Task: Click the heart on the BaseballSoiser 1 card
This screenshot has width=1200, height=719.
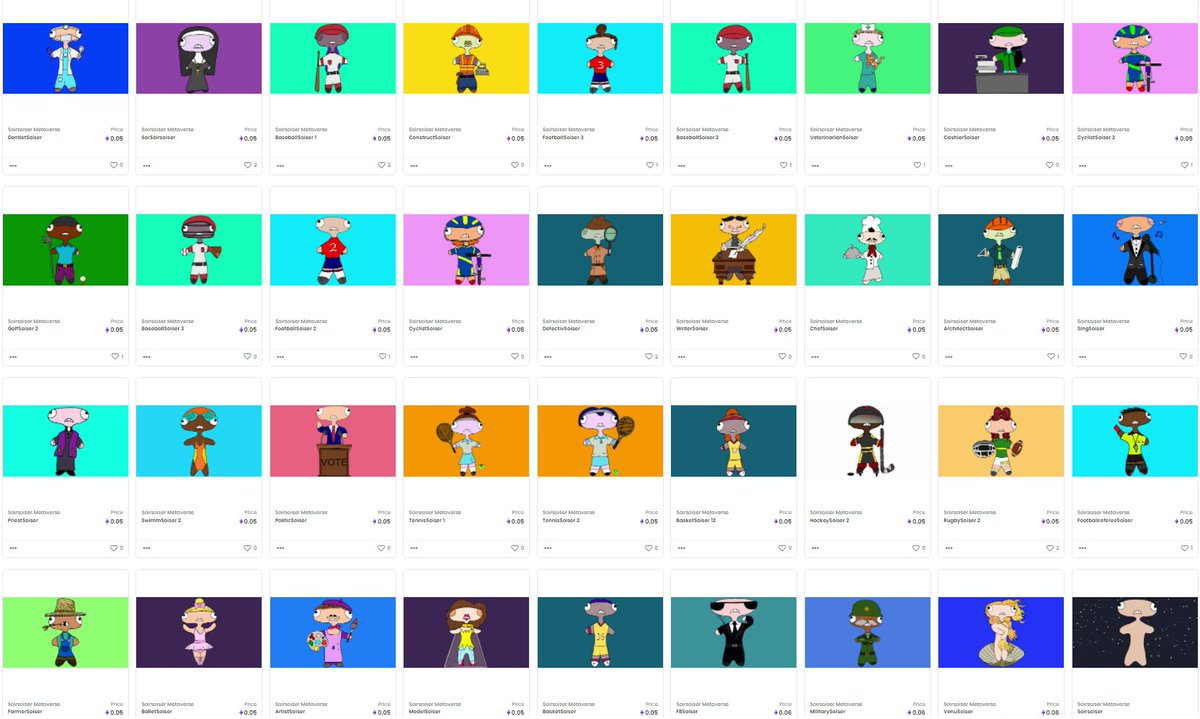Action: (x=381, y=165)
